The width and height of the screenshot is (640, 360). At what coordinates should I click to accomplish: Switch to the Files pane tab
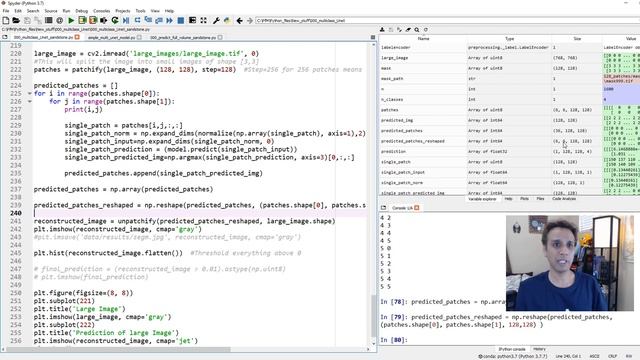tap(540, 199)
